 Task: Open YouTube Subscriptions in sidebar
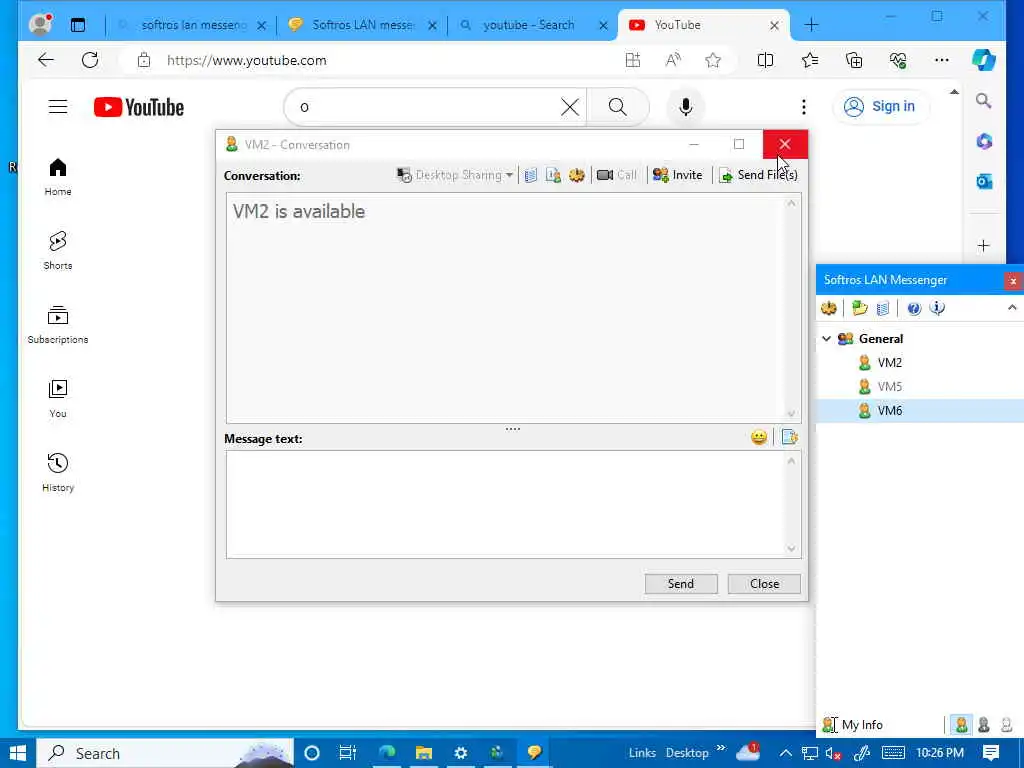[x=58, y=325]
